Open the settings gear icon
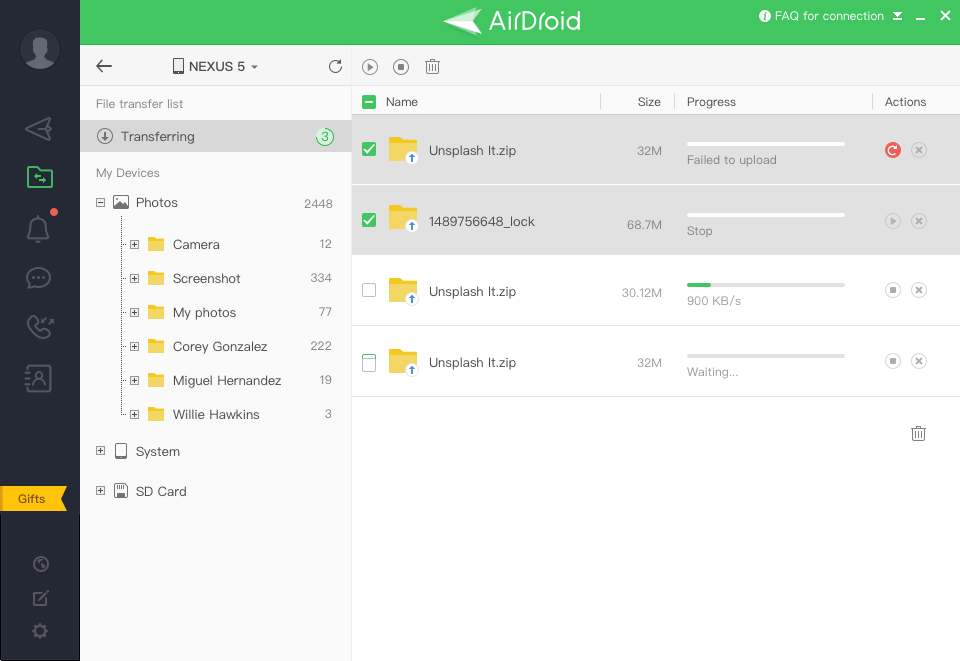The image size is (960, 661). pyautogui.click(x=40, y=631)
